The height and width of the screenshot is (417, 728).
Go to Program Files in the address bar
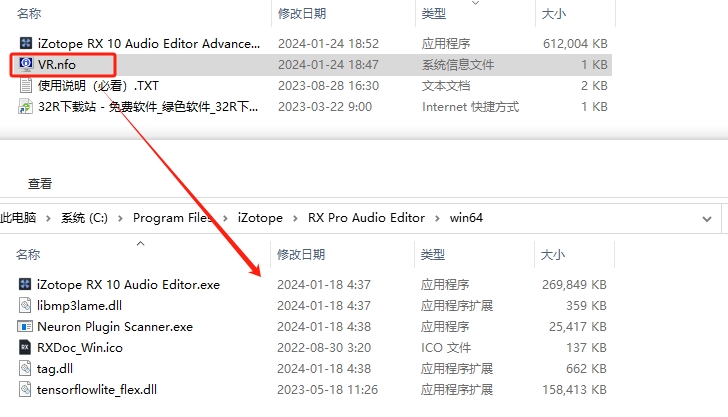coord(172,218)
